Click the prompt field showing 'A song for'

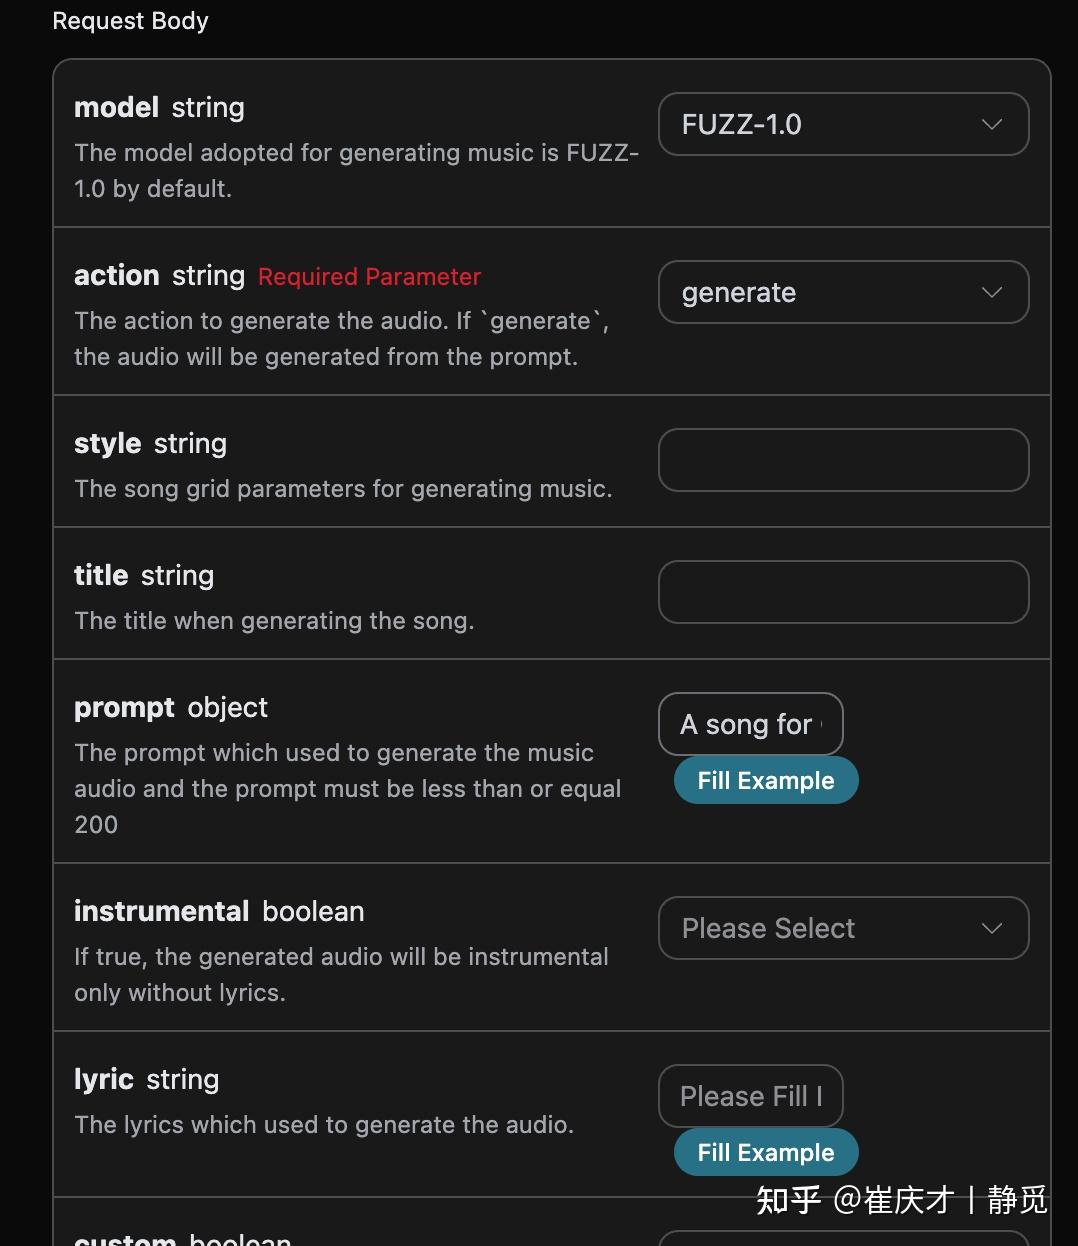pos(750,724)
